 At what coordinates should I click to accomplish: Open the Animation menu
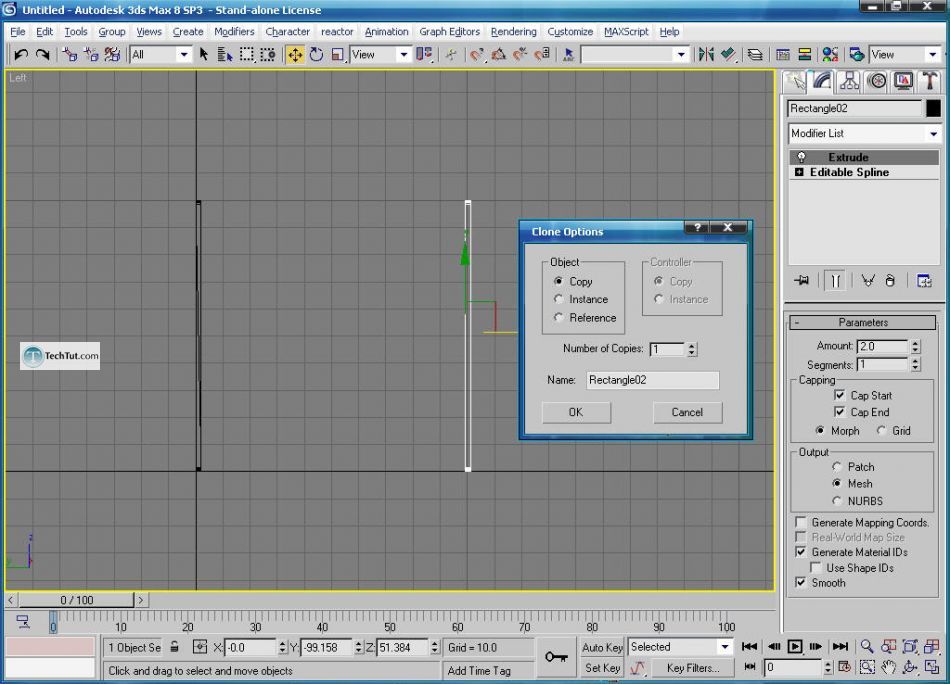pos(386,32)
